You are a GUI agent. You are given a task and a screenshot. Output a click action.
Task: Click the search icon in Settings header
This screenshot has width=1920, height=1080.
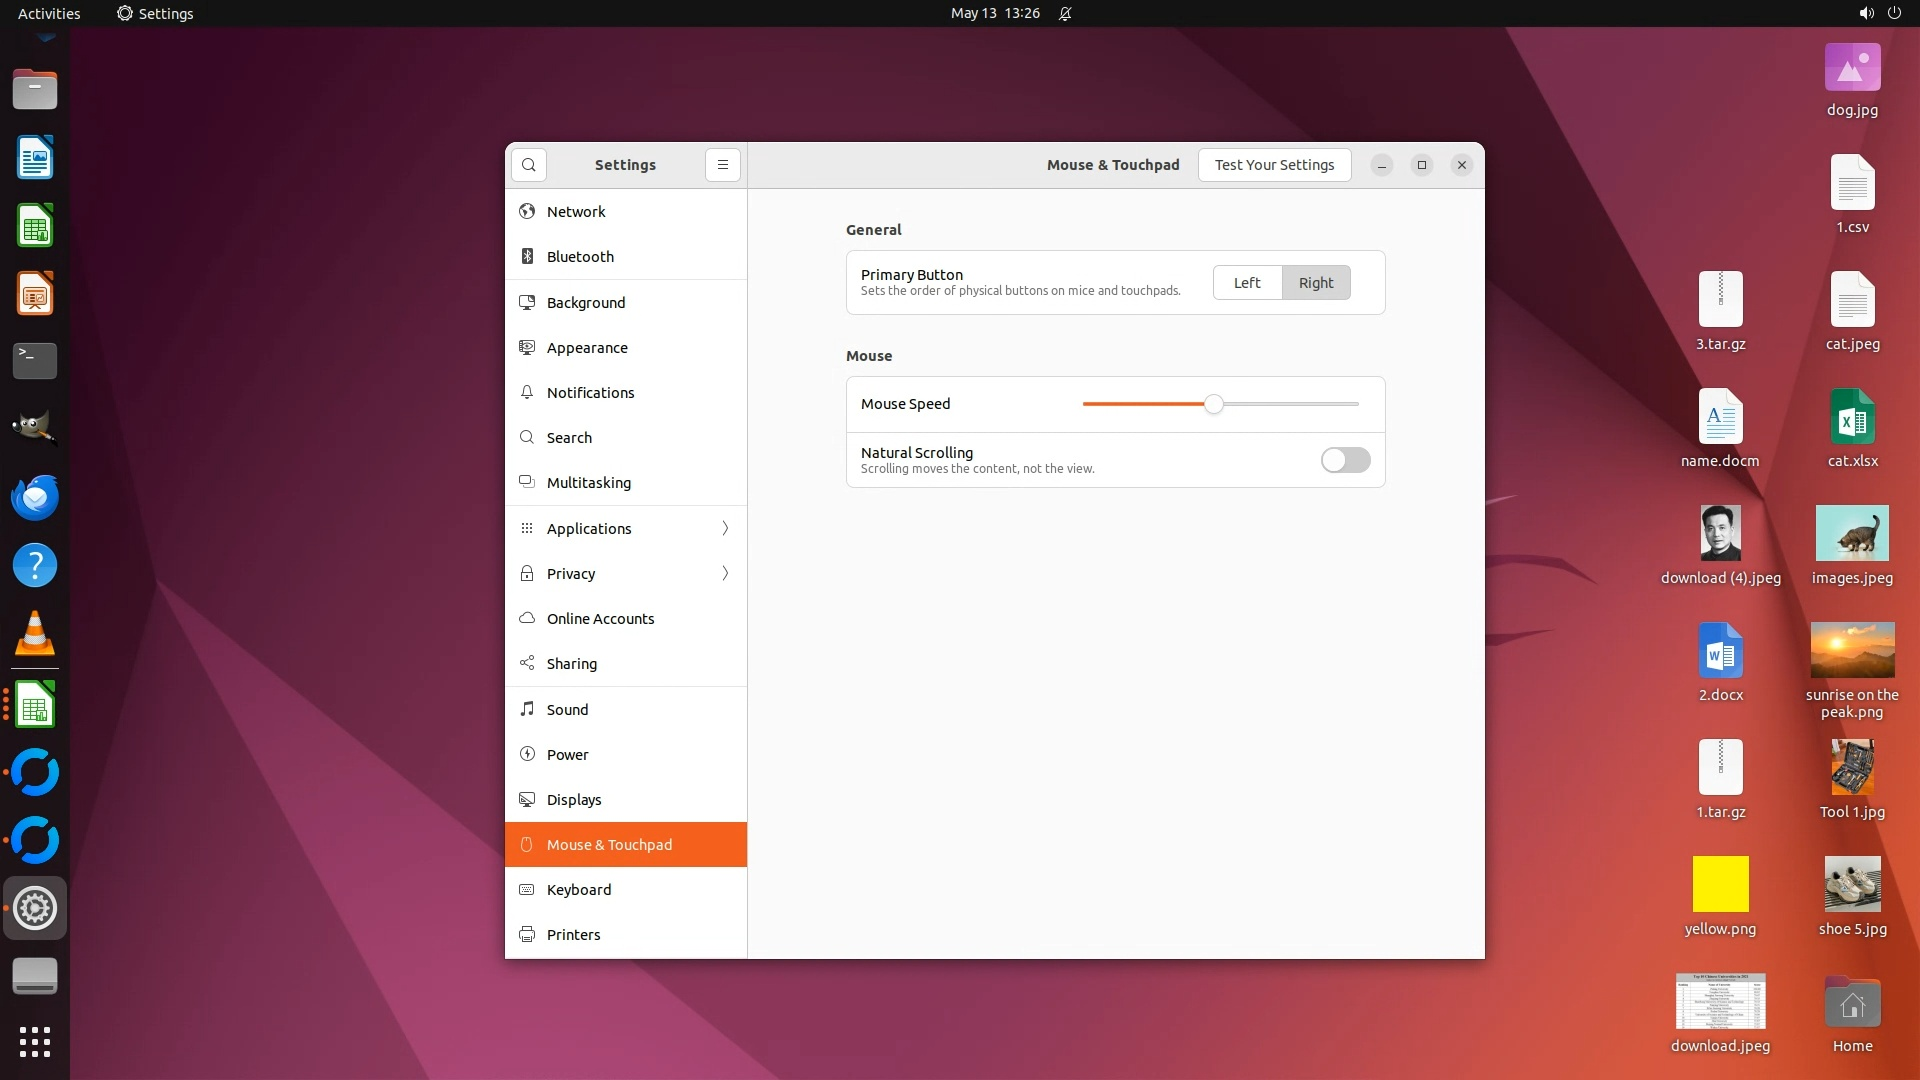point(529,165)
